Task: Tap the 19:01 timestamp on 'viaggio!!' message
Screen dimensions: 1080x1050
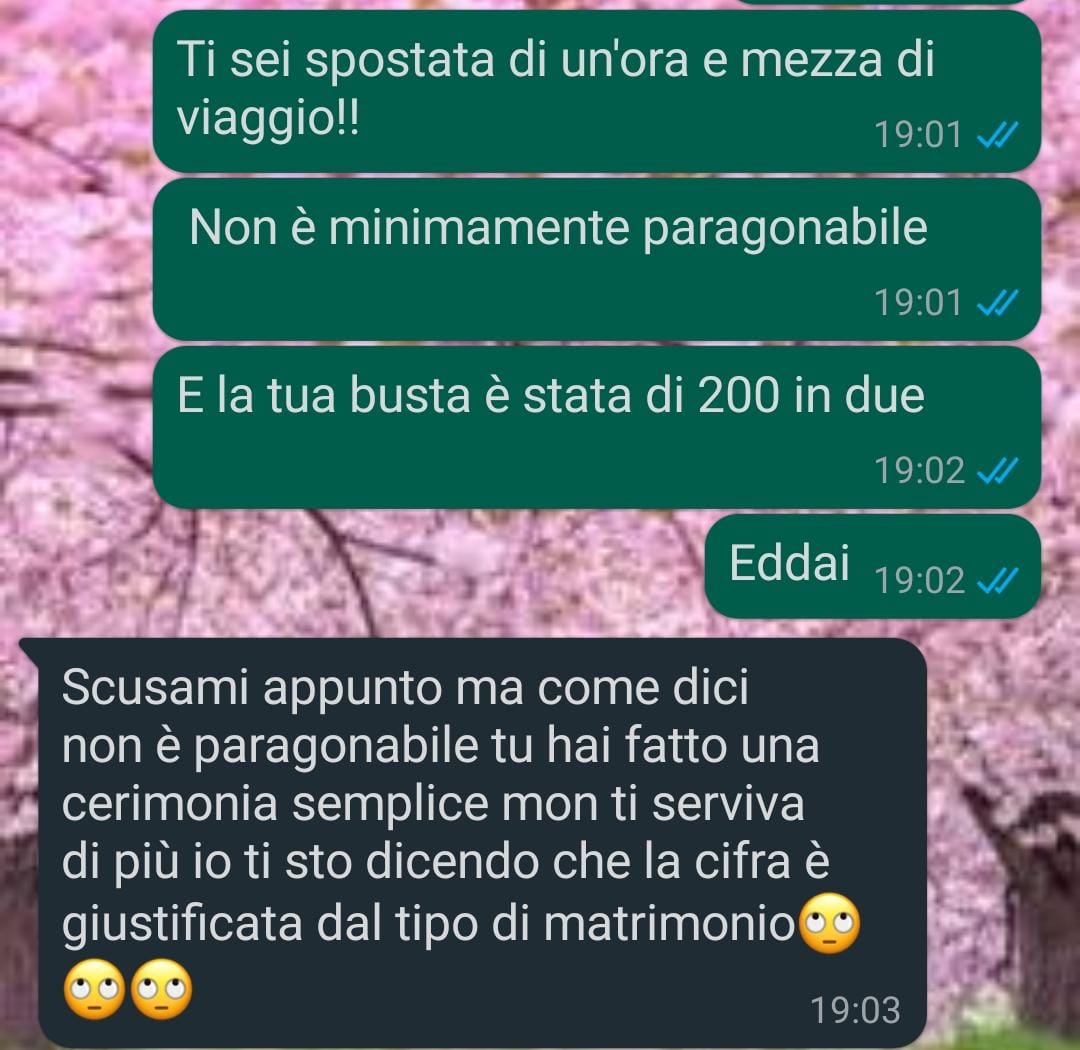Action: point(917,135)
